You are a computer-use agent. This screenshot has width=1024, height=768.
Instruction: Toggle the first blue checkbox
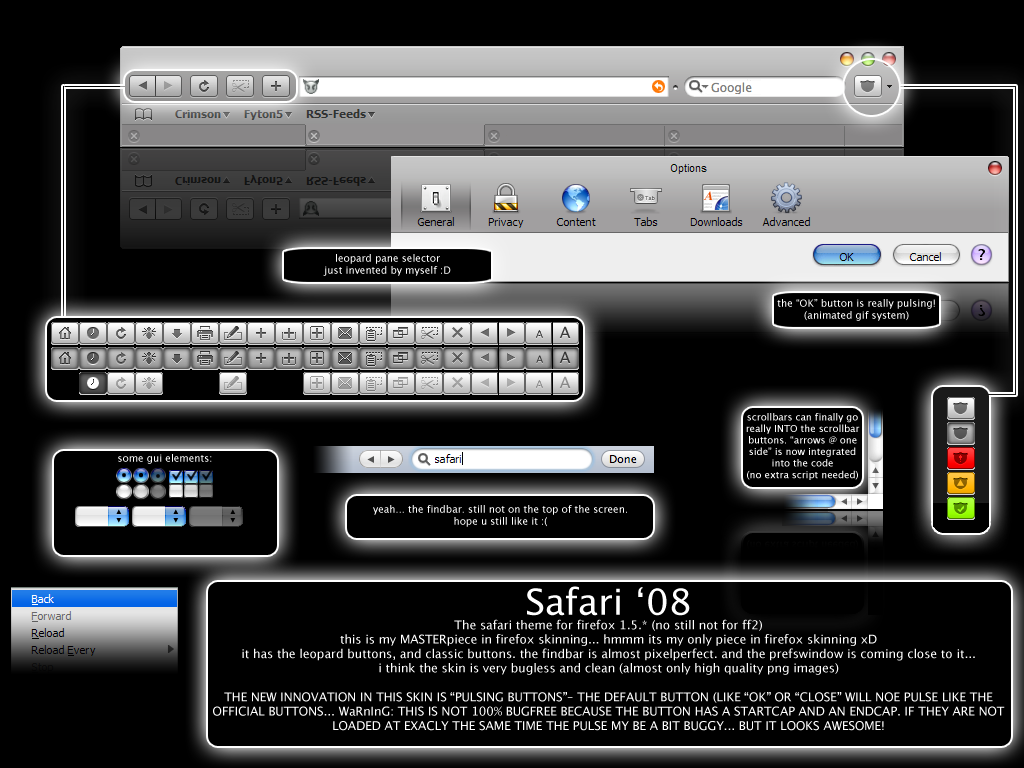pyautogui.click(x=176, y=477)
